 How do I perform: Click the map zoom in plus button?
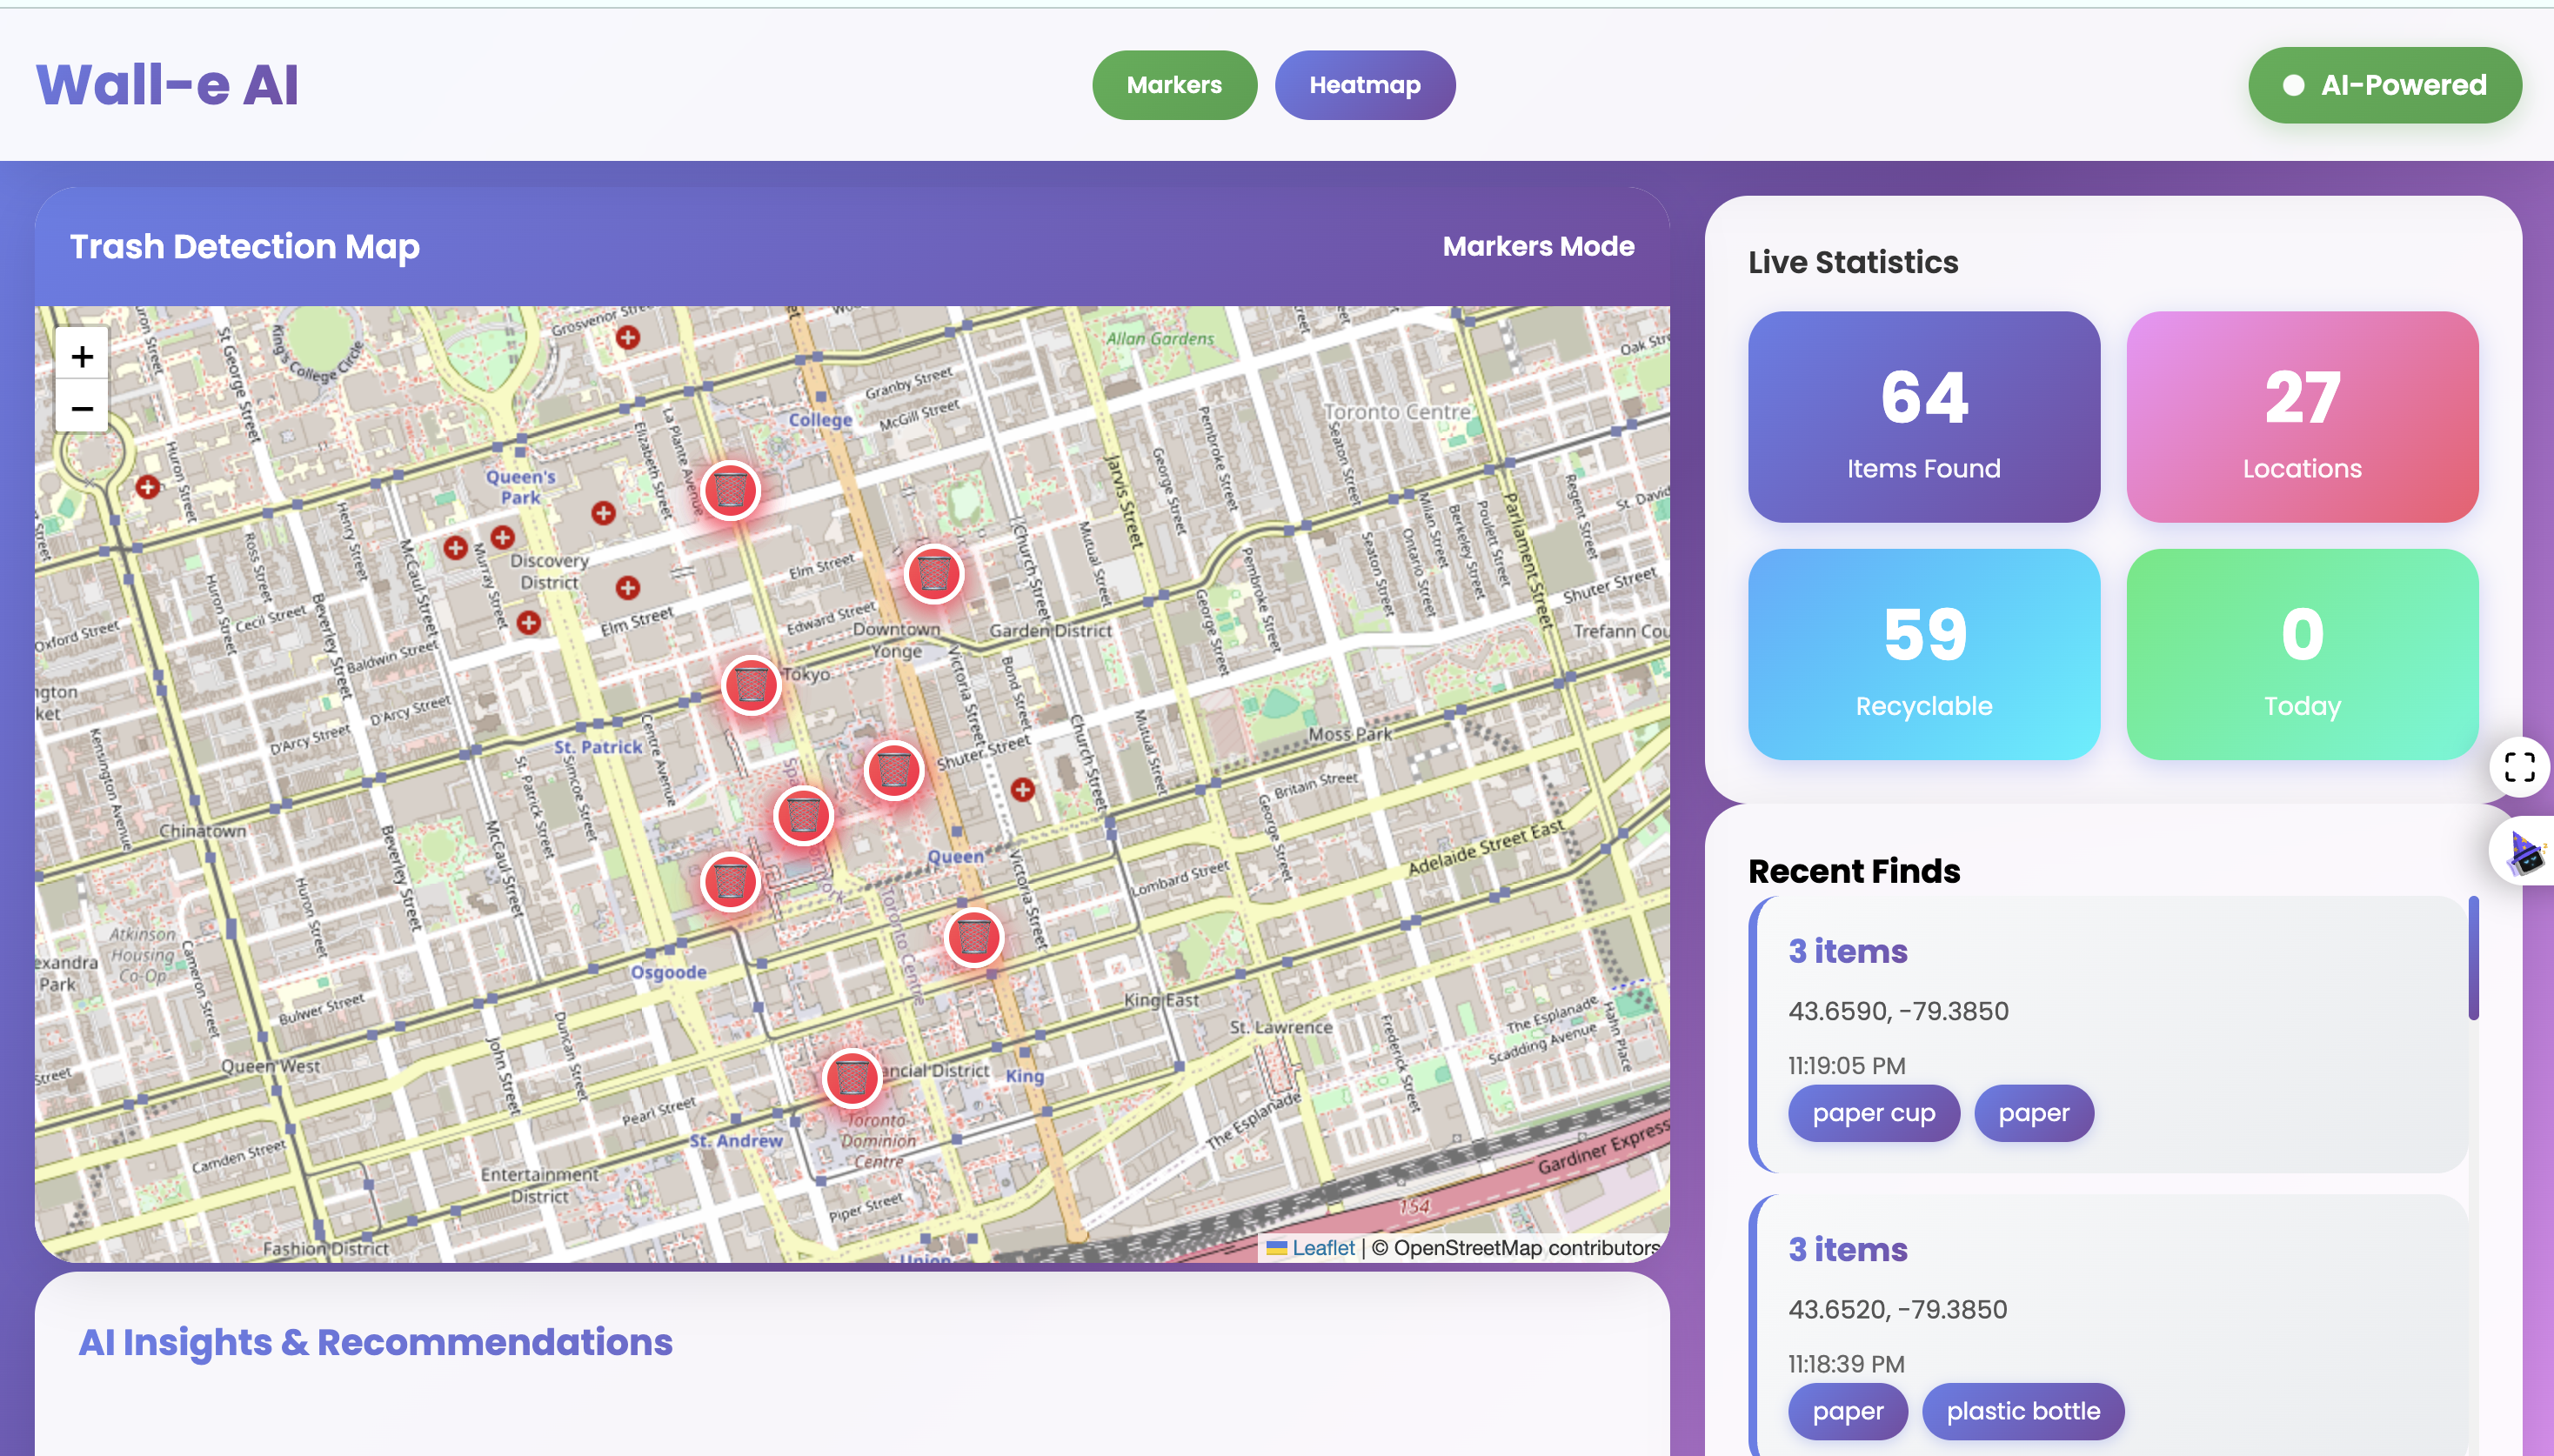[82, 355]
